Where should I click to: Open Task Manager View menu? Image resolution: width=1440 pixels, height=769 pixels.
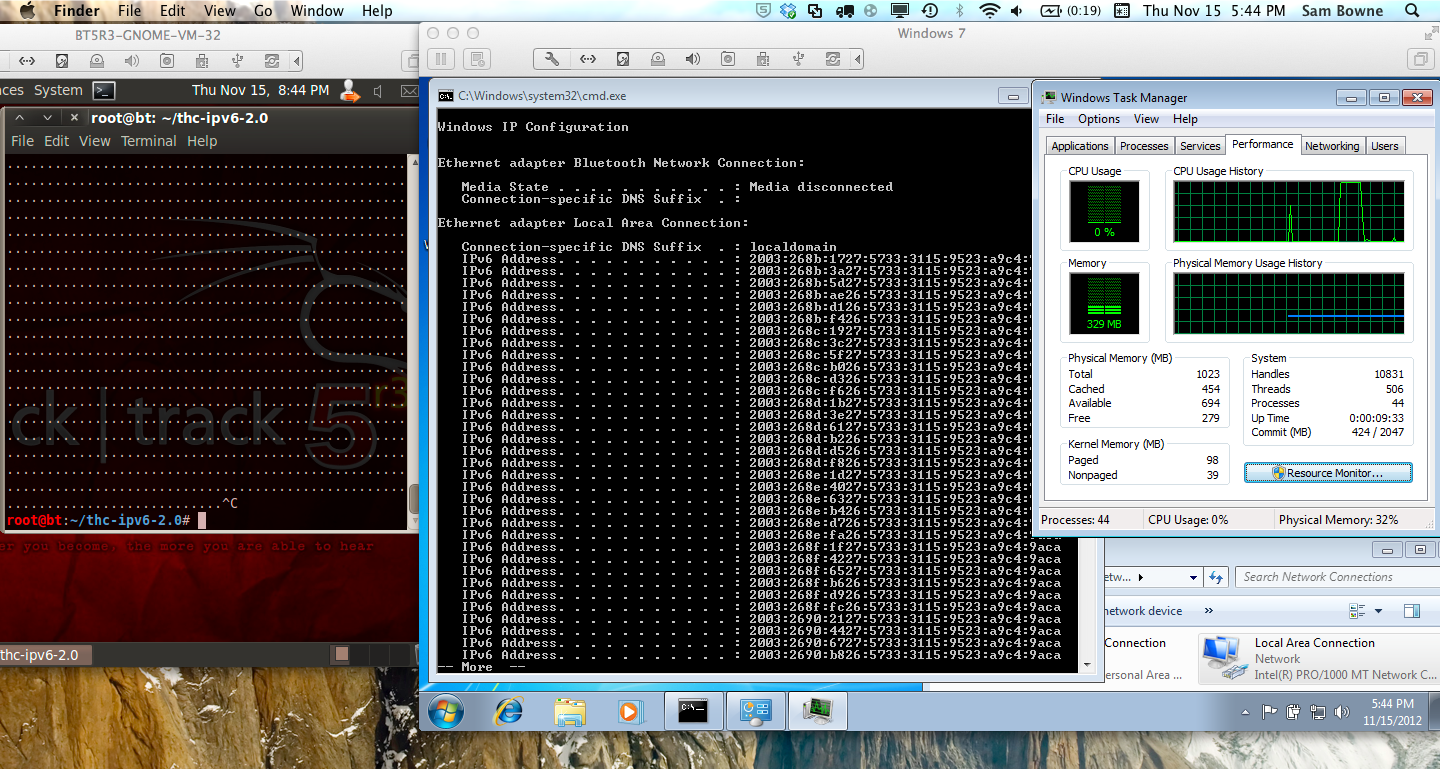(x=1146, y=119)
